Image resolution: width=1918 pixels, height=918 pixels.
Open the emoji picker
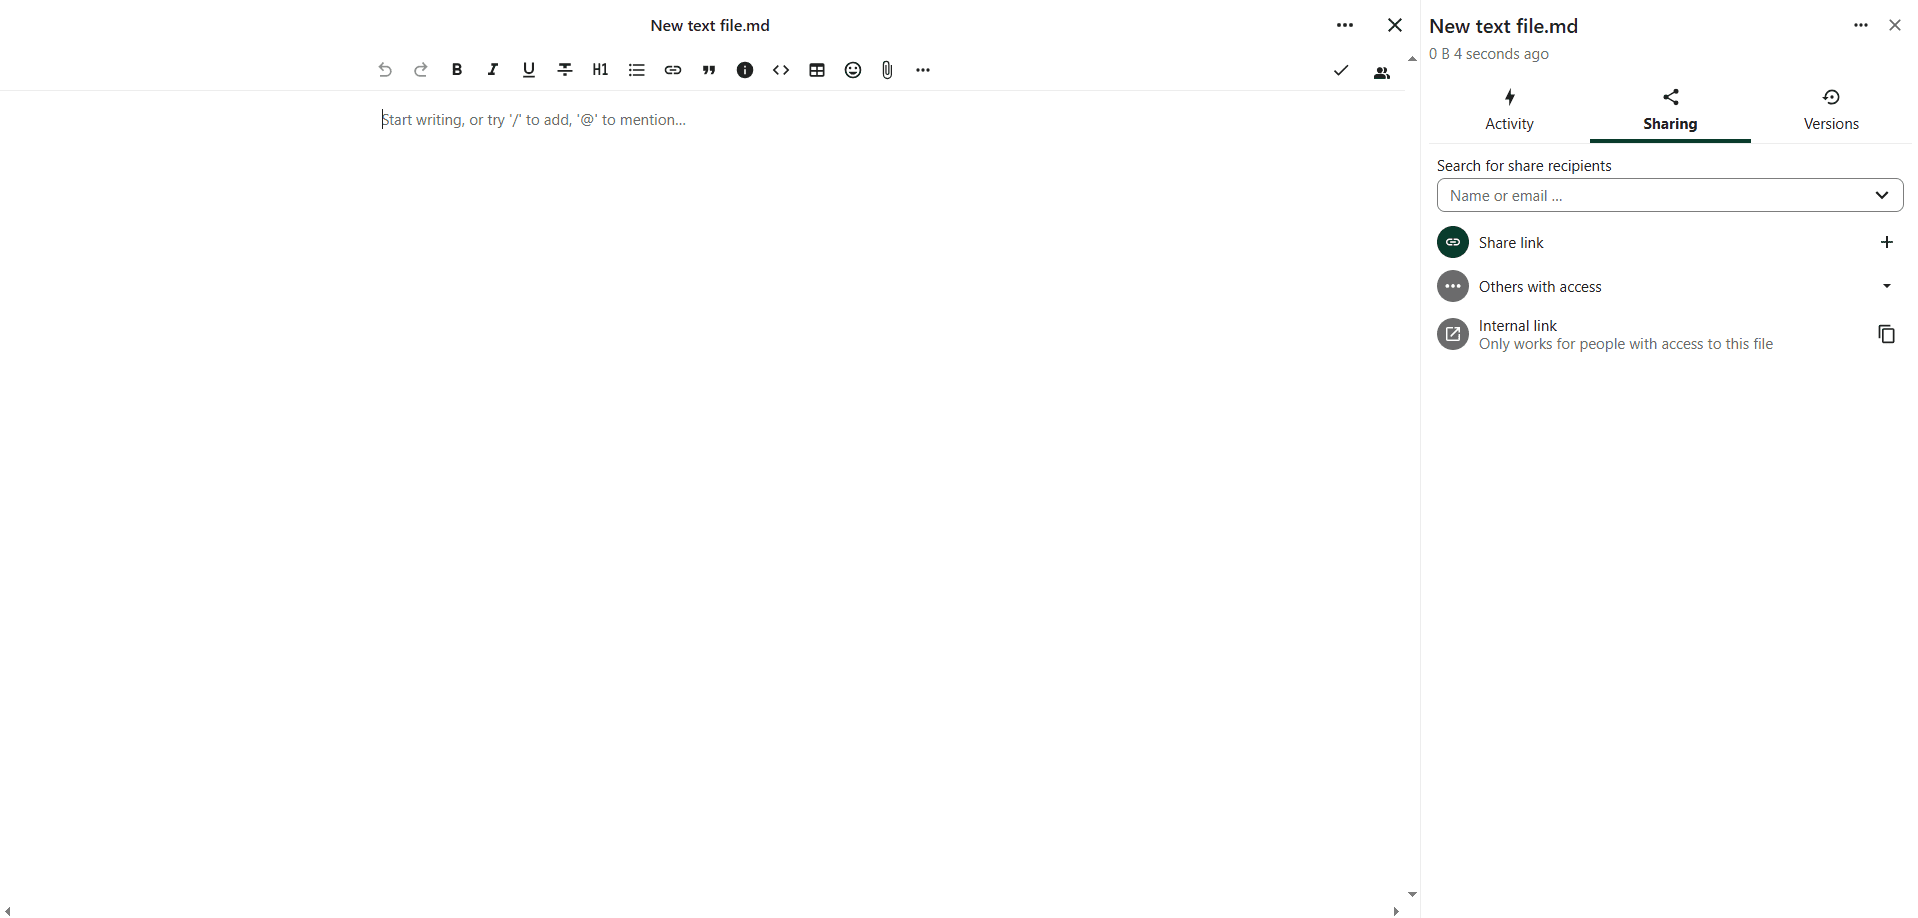point(853,70)
